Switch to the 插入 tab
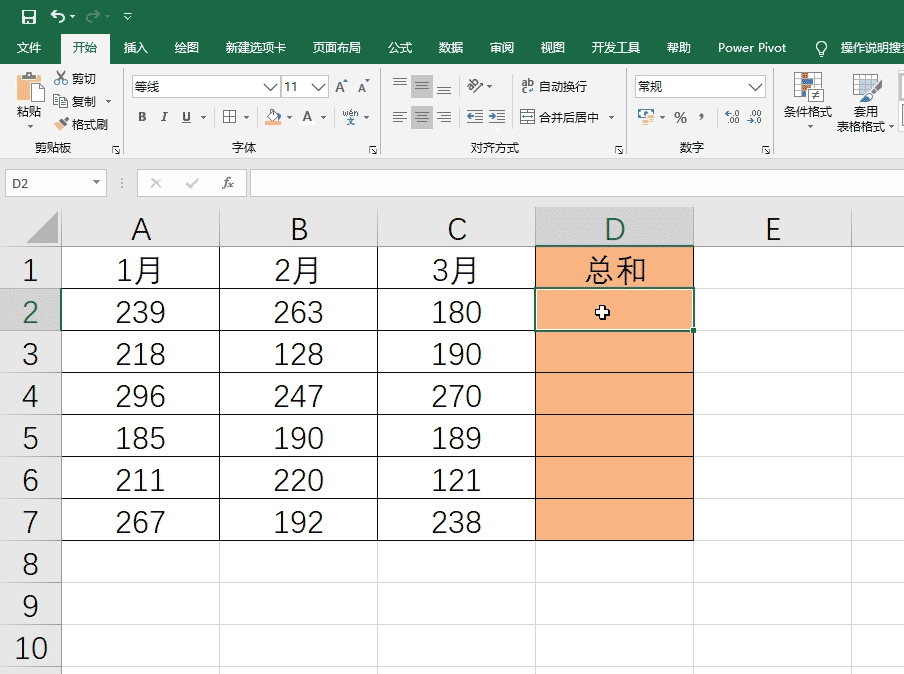The image size is (904, 674). (x=135, y=48)
